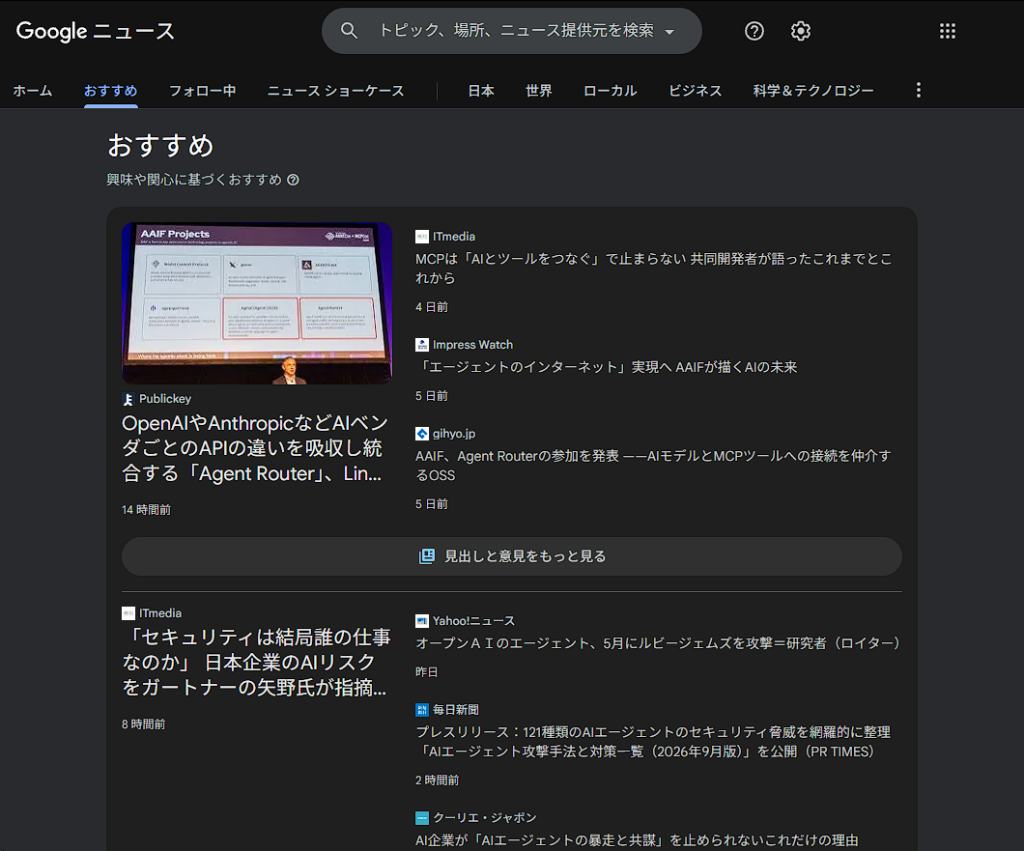Open the オープンＡＩのエージェント article
This screenshot has height=851, width=1024.
click(x=658, y=643)
